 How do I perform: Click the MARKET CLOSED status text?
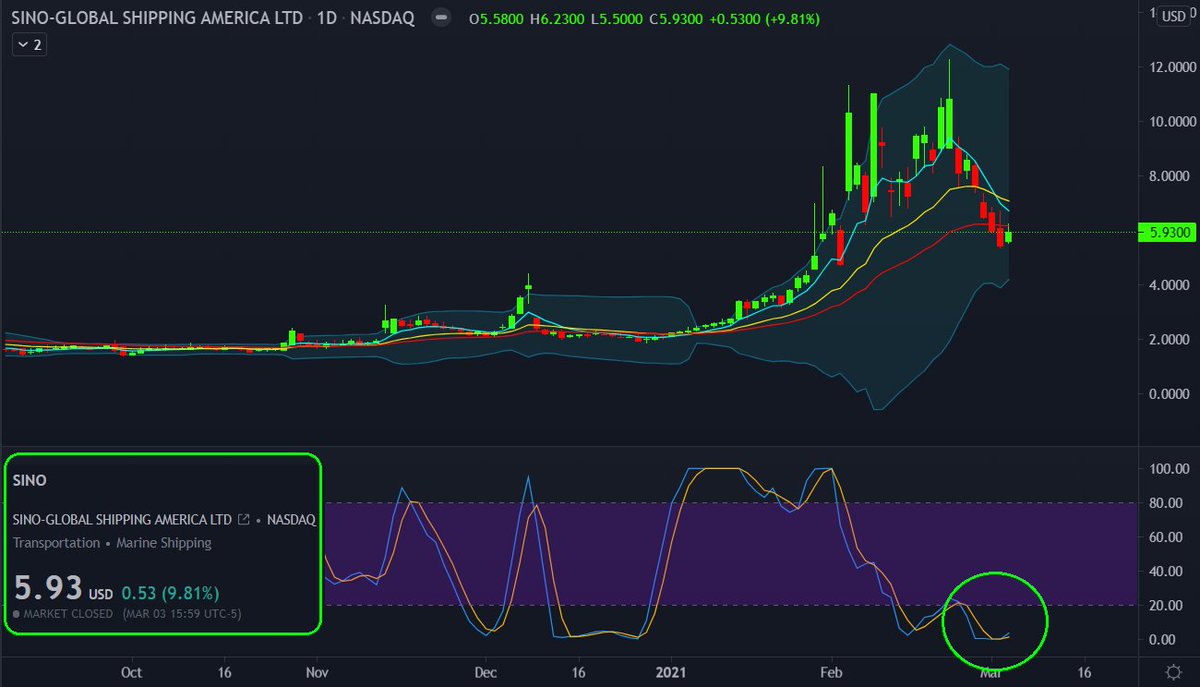point(69,614)
